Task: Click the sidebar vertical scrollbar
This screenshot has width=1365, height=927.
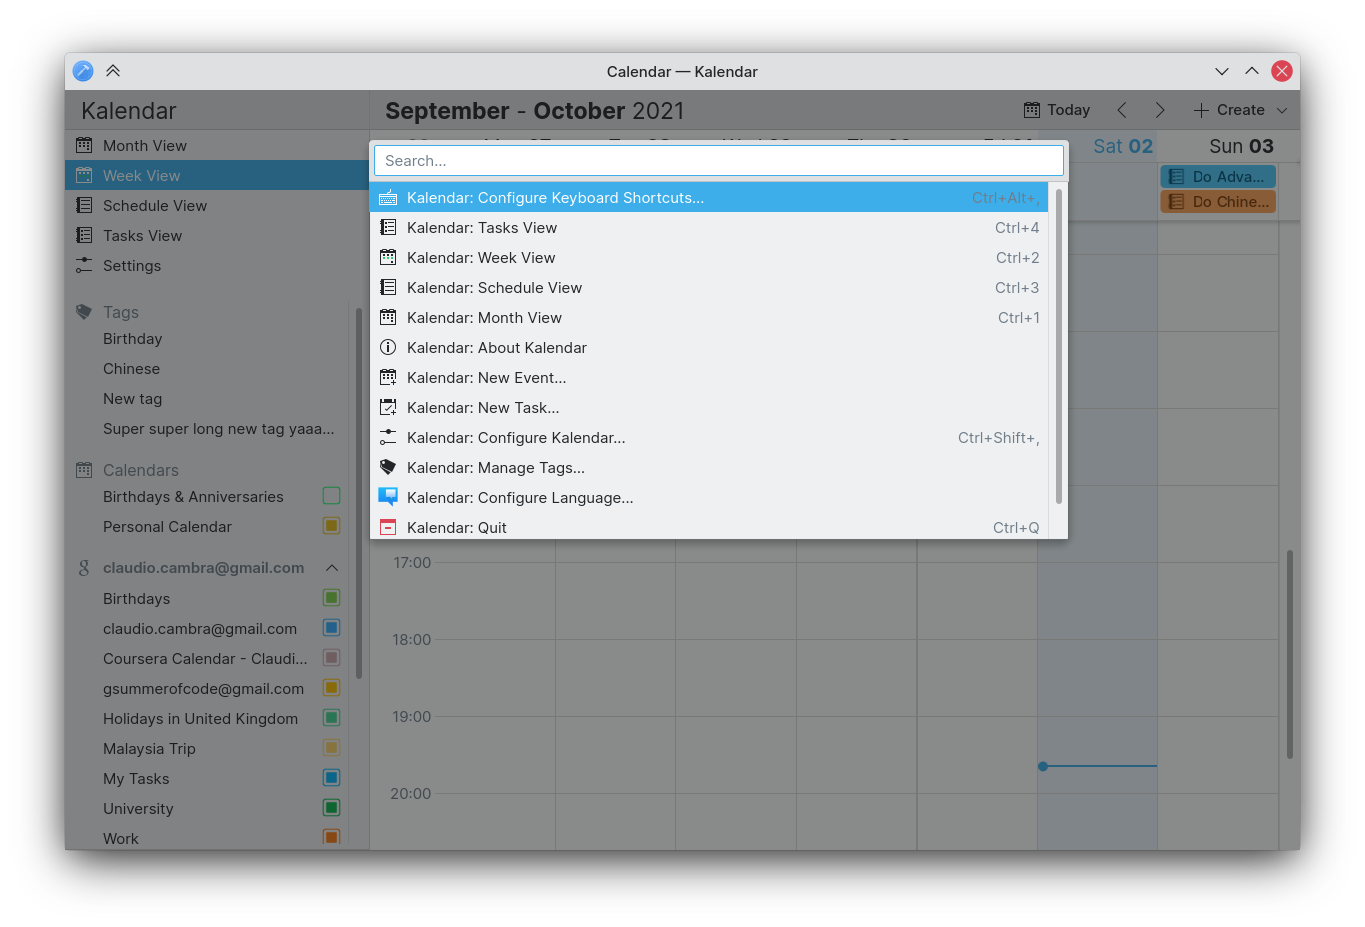Action: click(358, 494)
